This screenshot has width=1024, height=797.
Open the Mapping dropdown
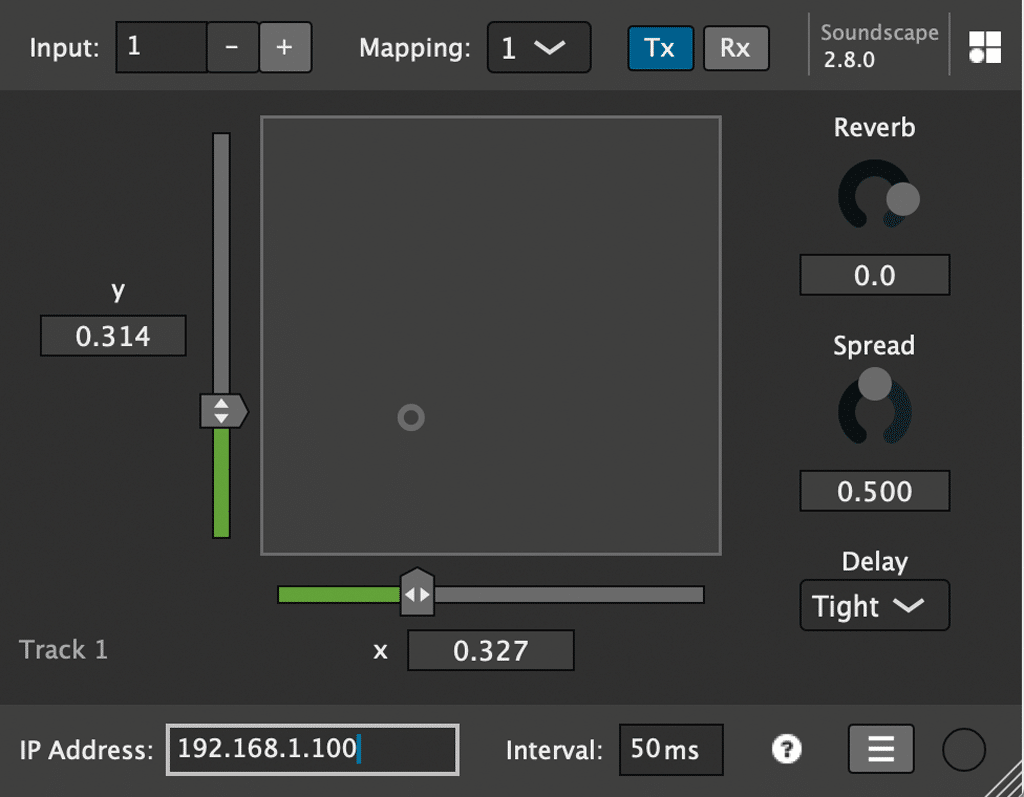point(538,48)
